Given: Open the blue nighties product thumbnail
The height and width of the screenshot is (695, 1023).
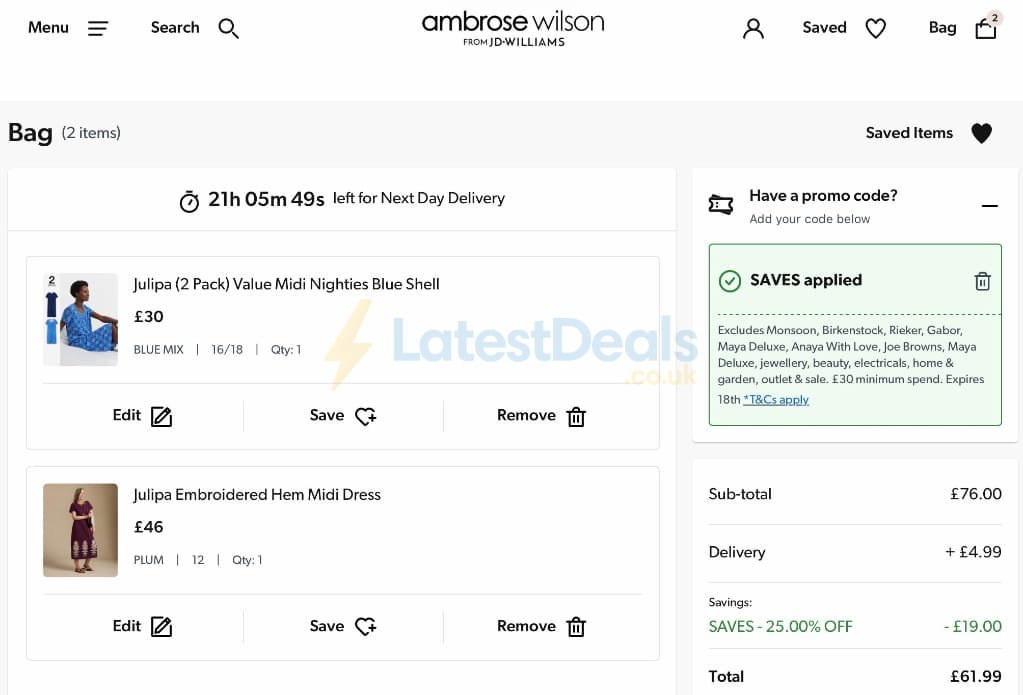Looking at the screenshot, I should tap(80, 319).
